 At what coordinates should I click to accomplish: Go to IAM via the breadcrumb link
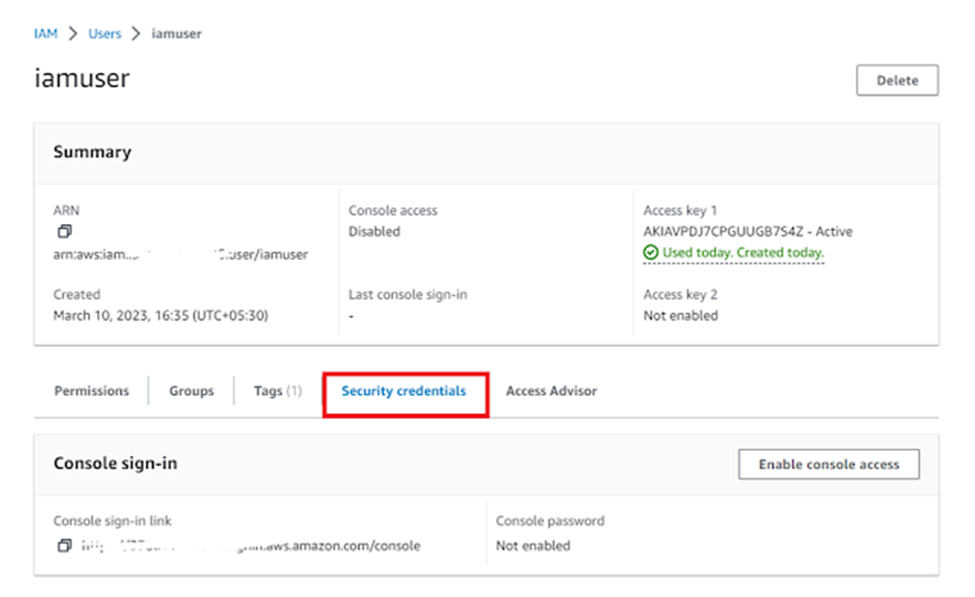click(x=45, y=34)
